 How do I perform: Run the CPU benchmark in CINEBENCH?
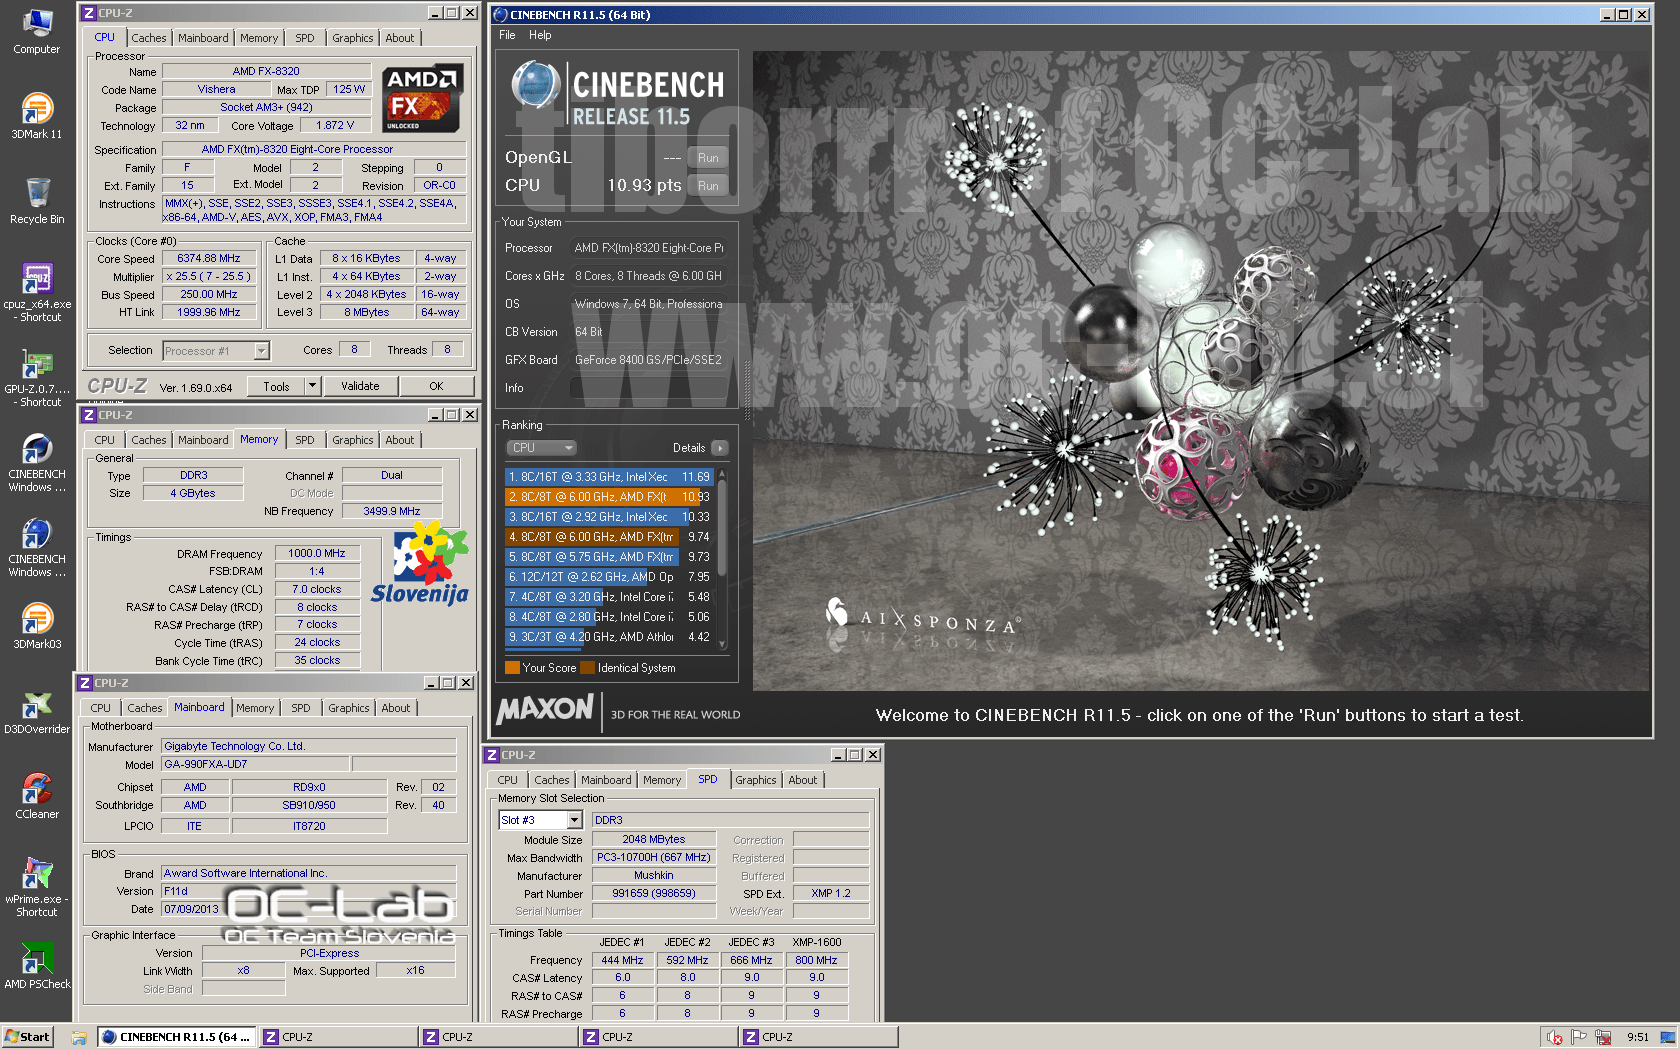point(708,185)
